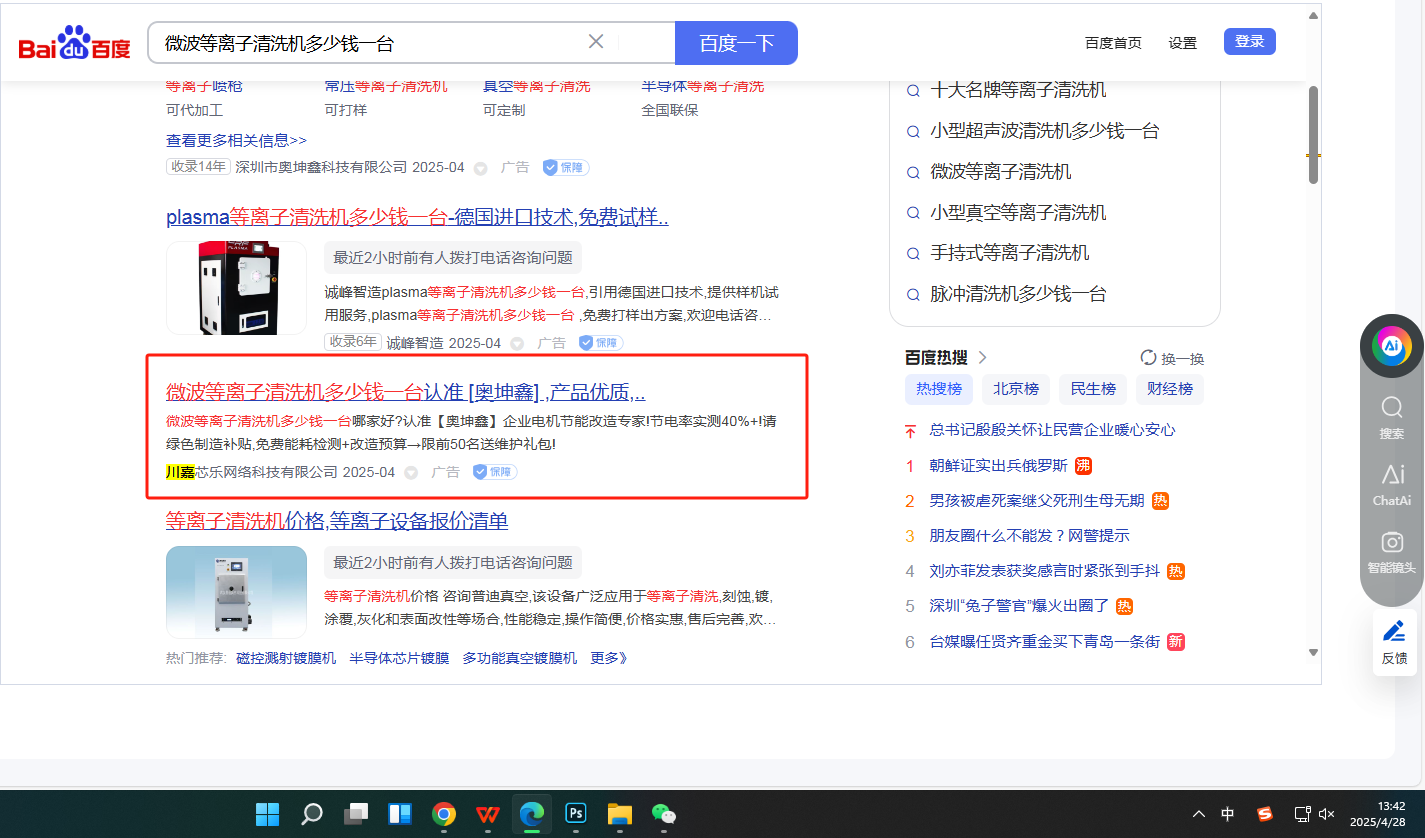Image resolution: width=1425 pixels, height=838 pixels.
Task: Click the plasma cleaner product thumbnail
Action: pos(236,288)
